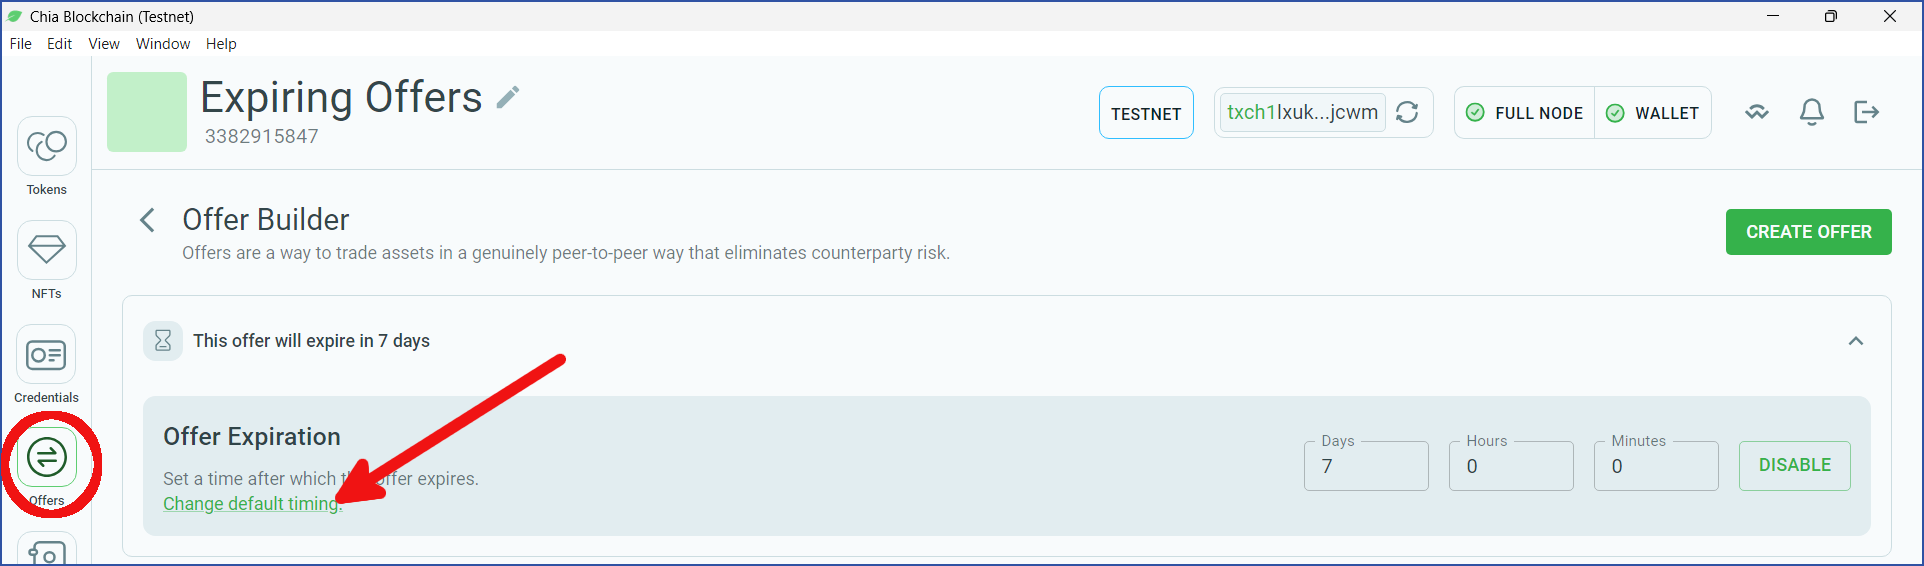Open the Window menu
The image size is (1924, 566).
[163, 44]
